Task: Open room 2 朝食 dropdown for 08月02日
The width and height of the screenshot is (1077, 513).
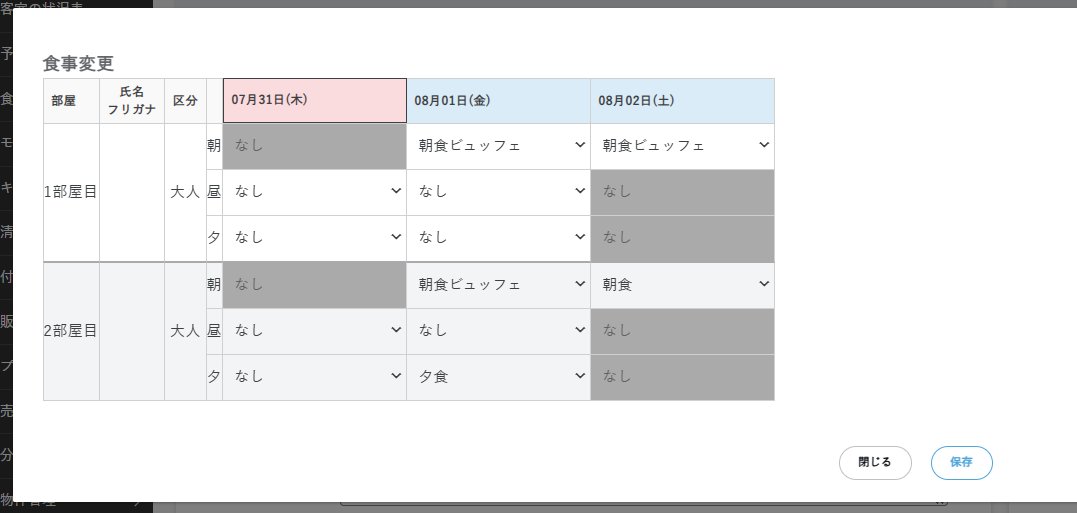Action: pos(682,285)
